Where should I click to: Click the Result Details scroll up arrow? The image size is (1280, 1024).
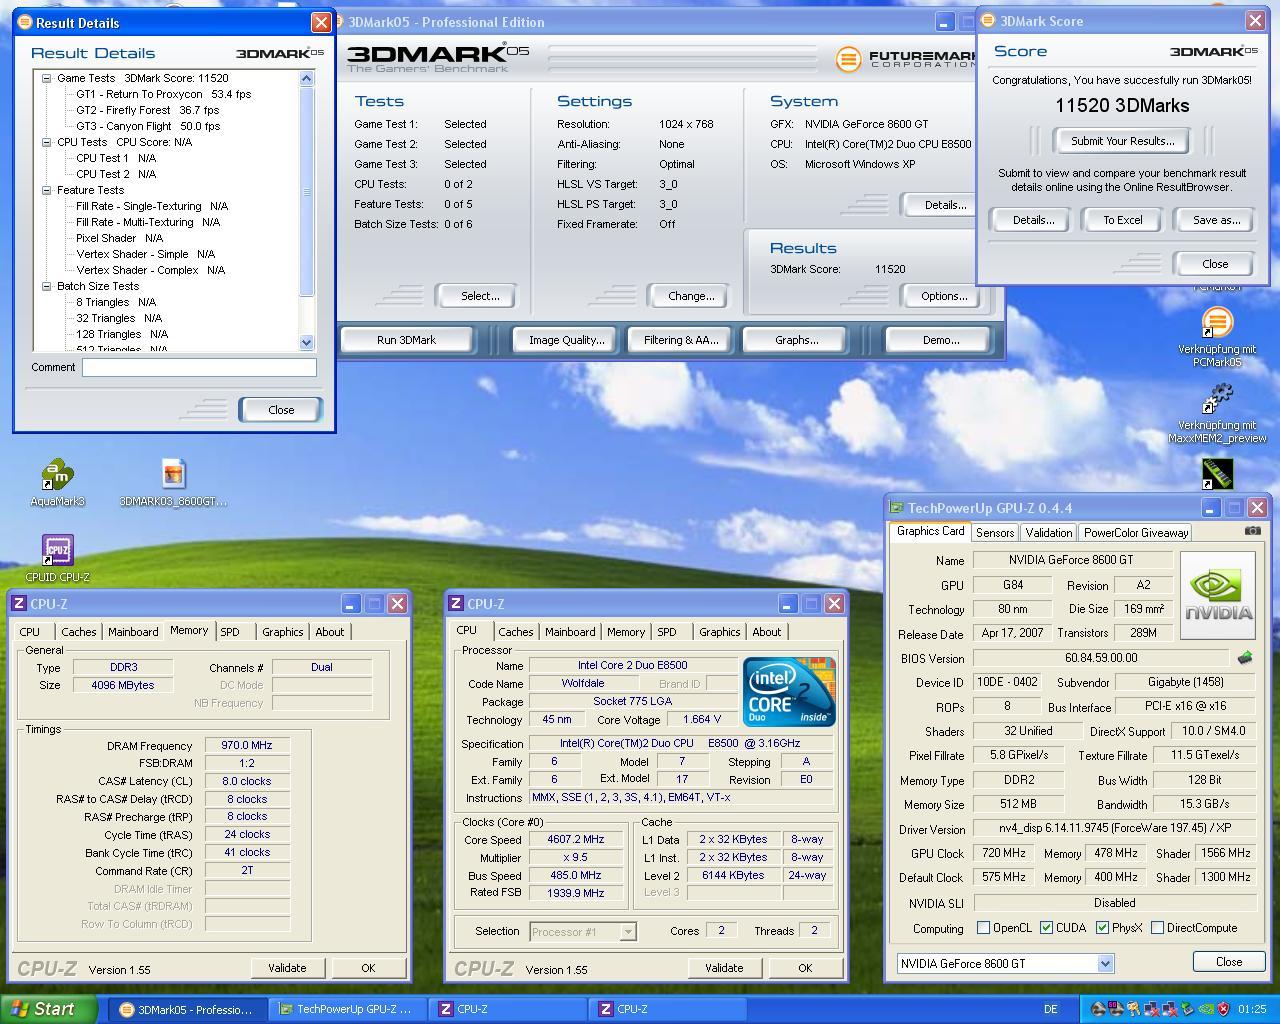(x=306, y=78)
